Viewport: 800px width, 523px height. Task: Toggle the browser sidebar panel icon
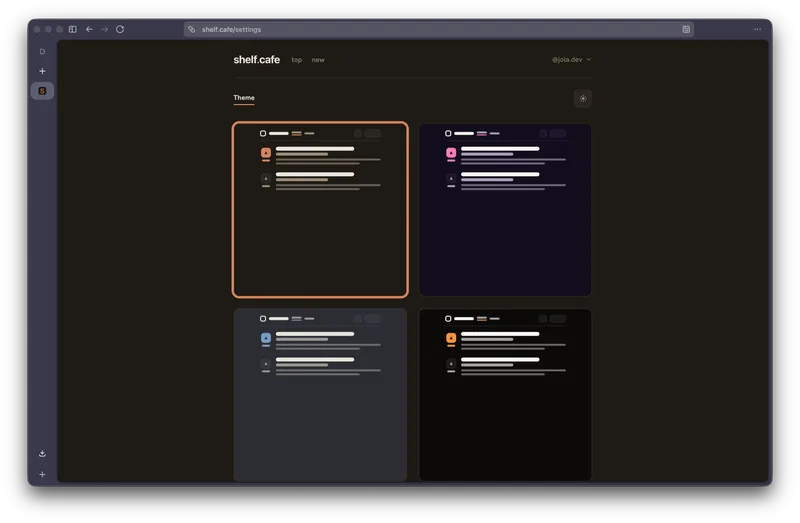point(73,30)
